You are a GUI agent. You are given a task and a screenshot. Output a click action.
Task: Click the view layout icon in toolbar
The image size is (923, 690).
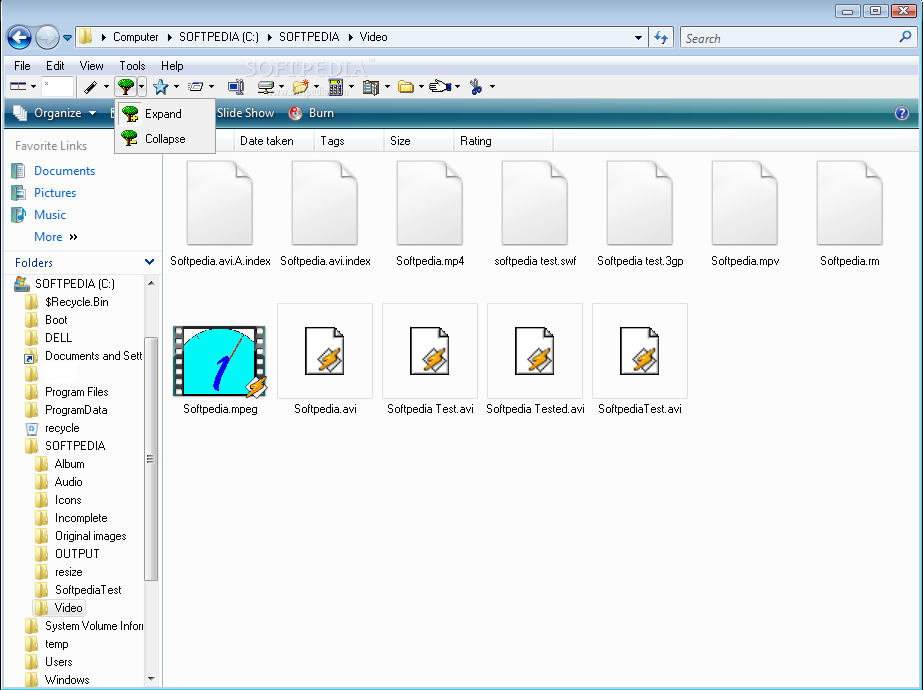pyautogui.click(x=18, y=87)
